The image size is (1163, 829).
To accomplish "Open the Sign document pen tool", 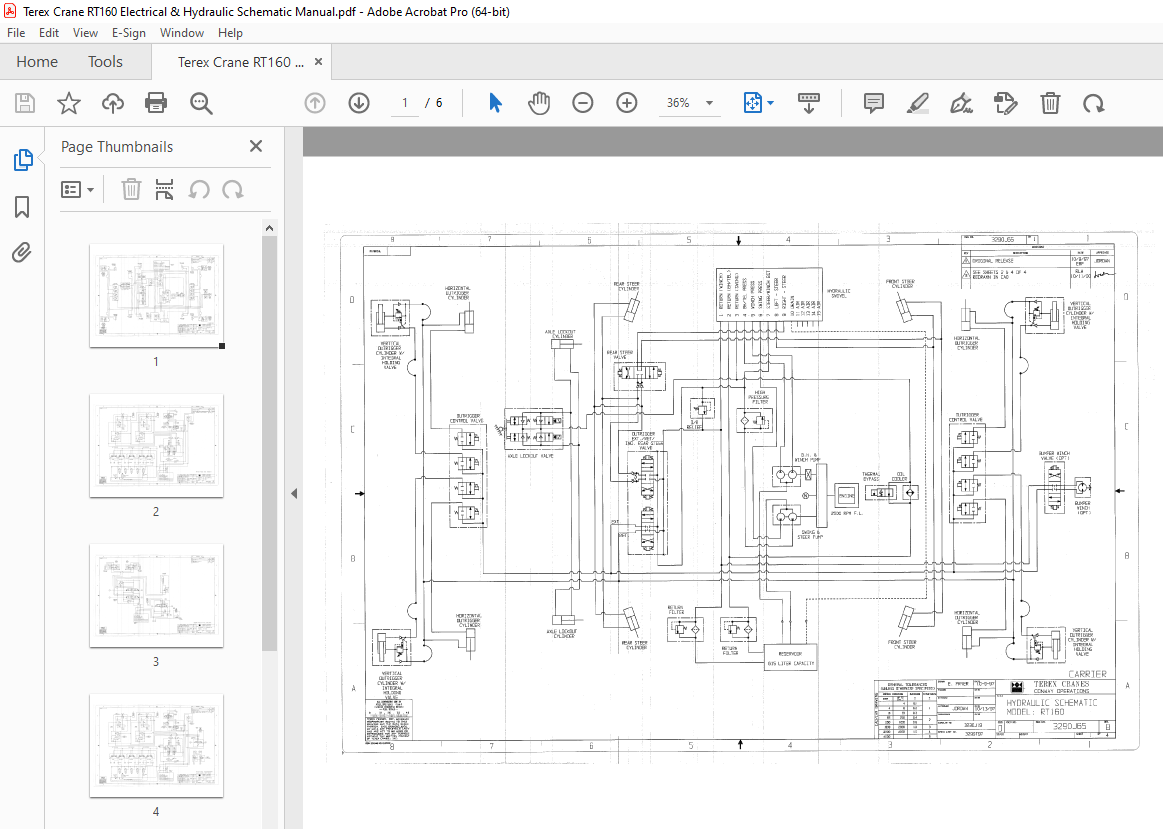I will 961,103.
